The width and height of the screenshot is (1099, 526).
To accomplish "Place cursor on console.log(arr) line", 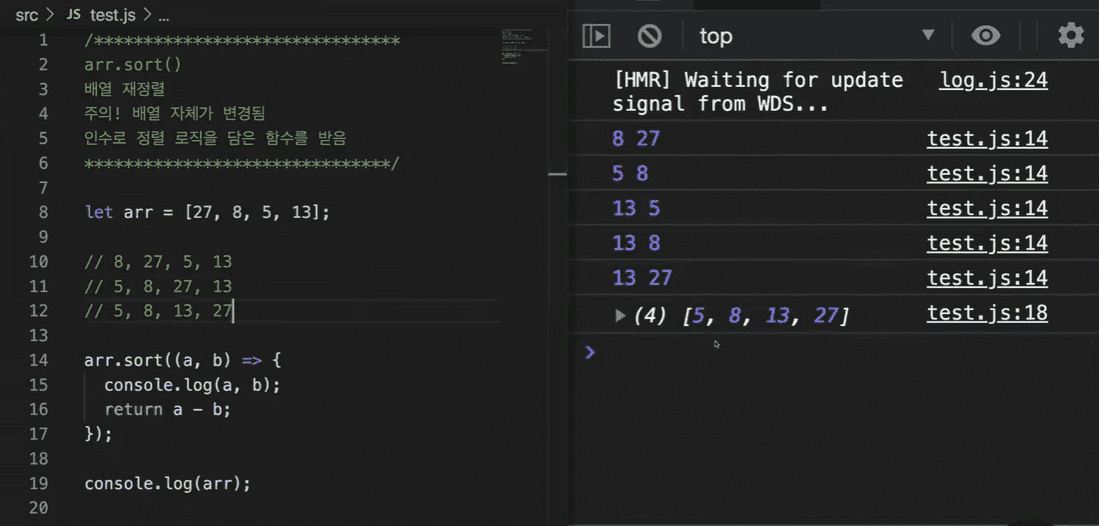I will (167, 484).
